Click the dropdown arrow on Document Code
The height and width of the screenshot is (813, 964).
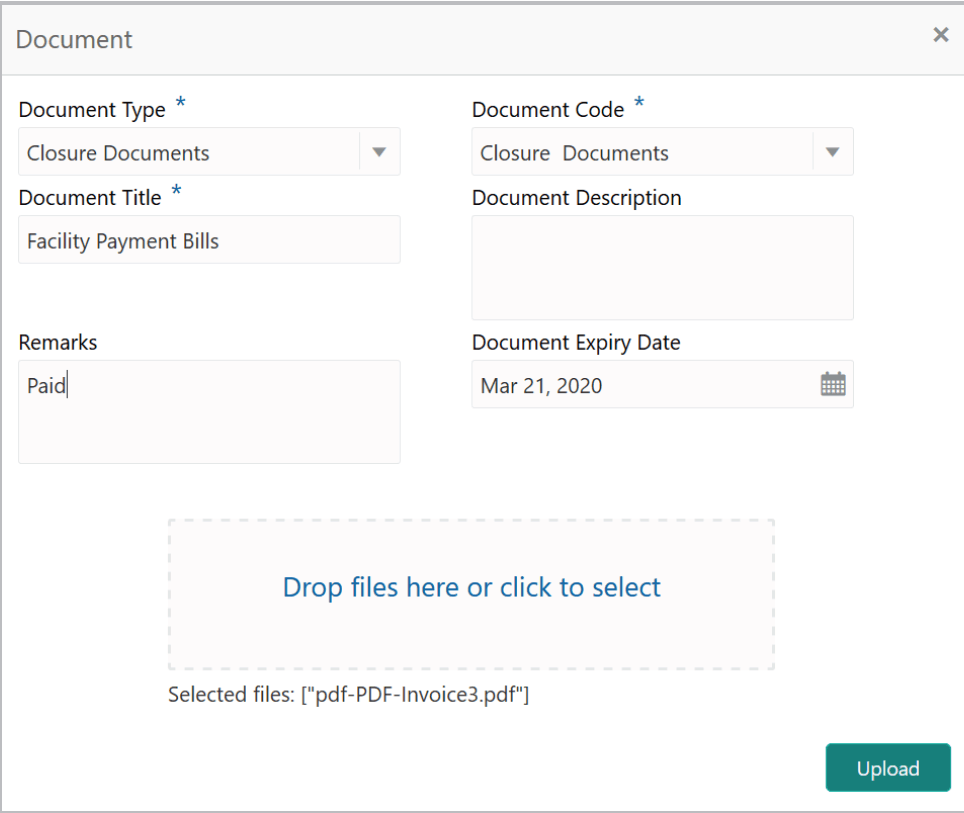(x=832, y=151)
